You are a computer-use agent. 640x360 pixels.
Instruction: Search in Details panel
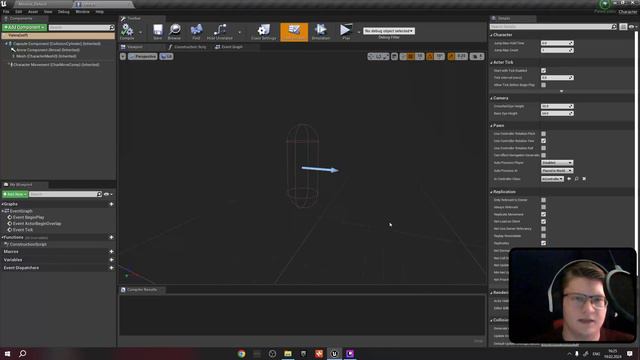tap(553, 27)
